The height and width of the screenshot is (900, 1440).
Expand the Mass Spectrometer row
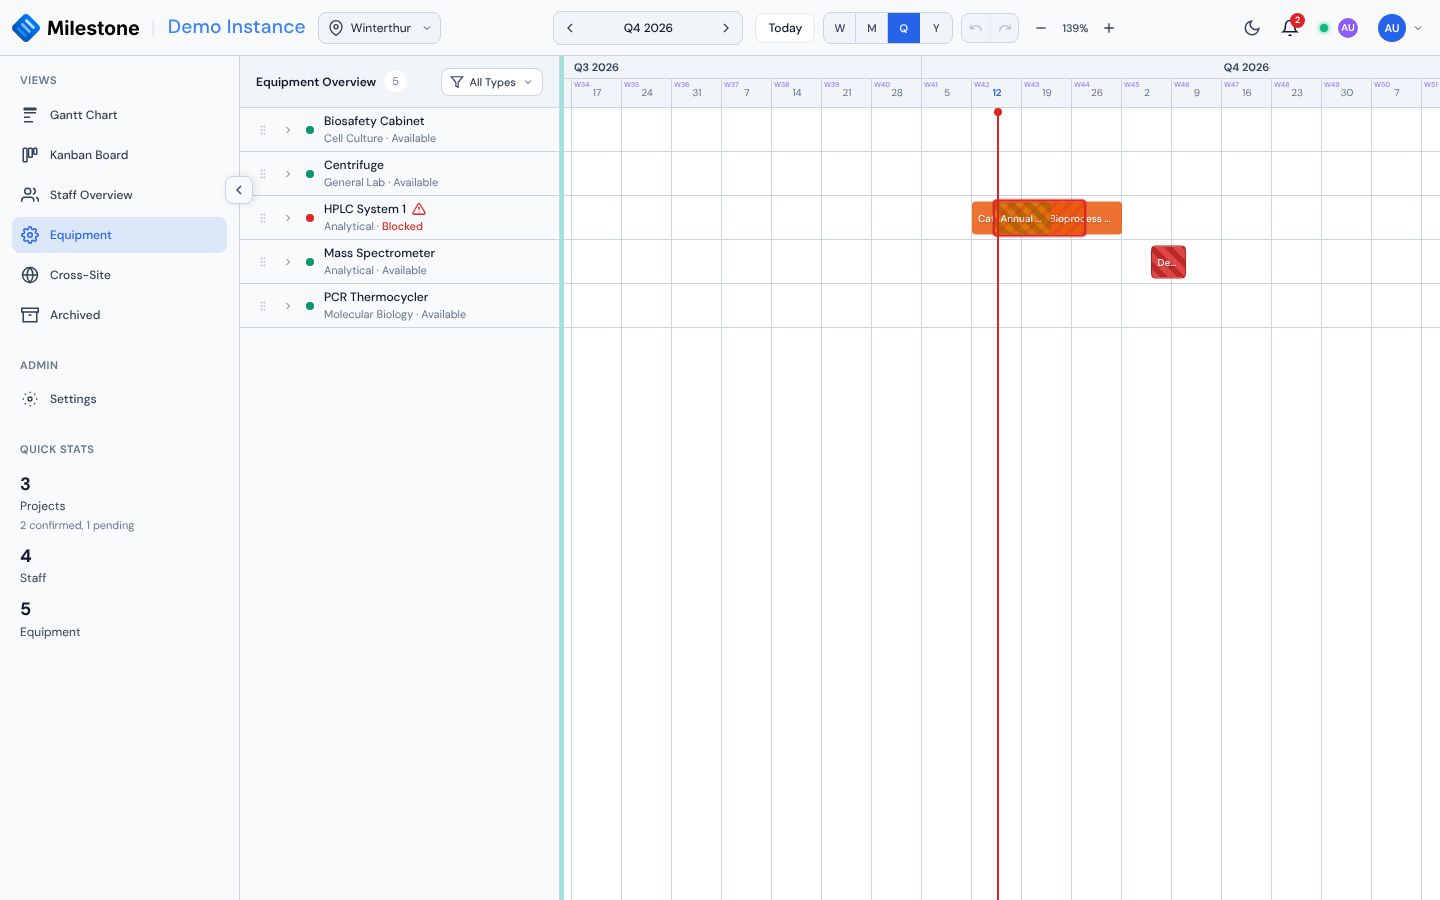coord(288,262)
